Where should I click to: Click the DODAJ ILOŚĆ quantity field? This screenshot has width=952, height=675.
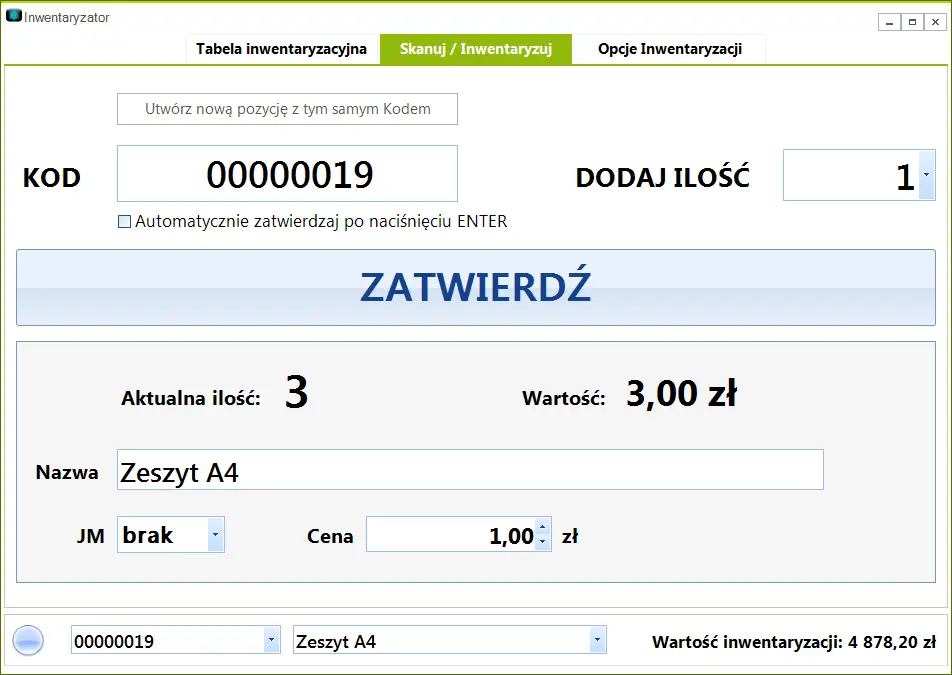coord(851,175)
